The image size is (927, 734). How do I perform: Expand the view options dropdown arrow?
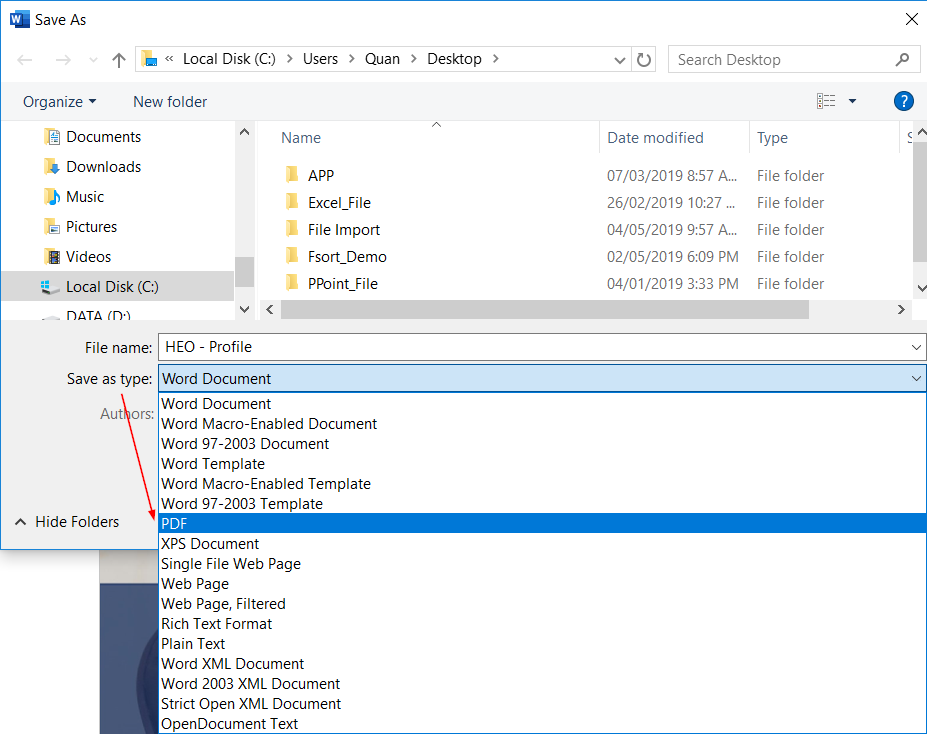(x=852, y=101)
